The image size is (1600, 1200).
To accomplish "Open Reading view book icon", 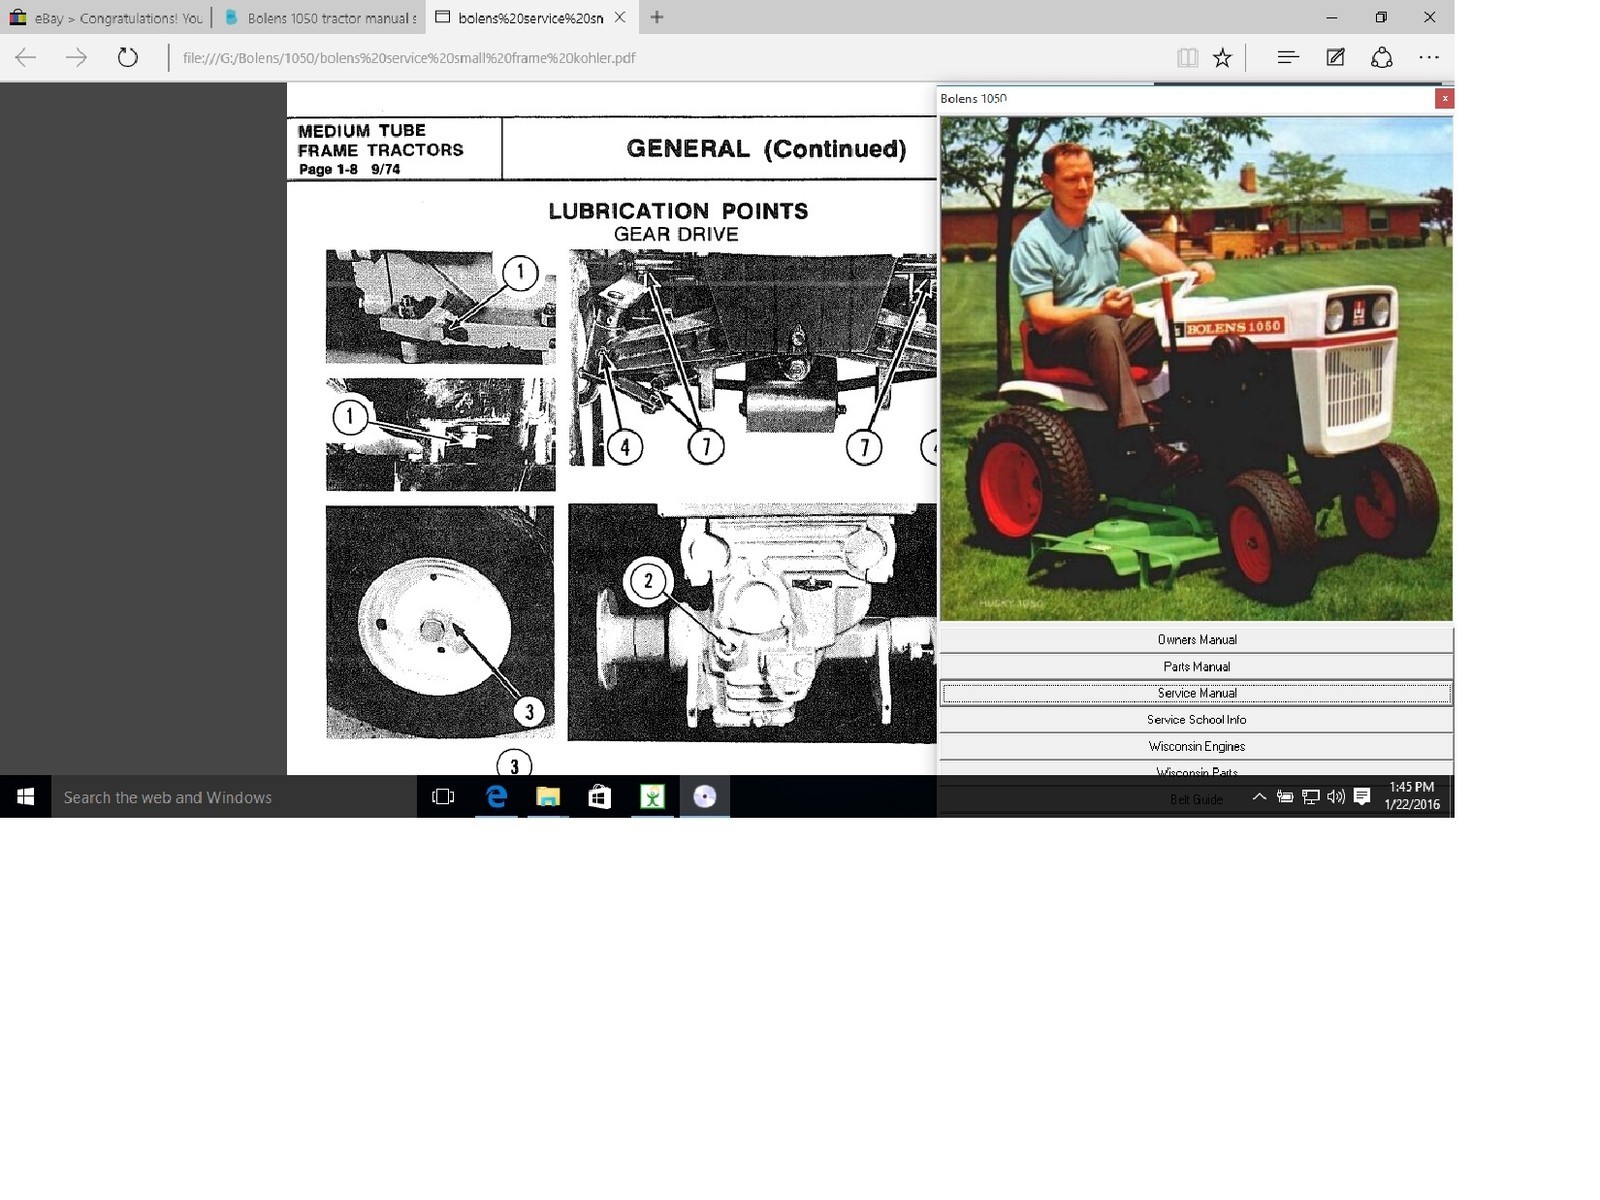I will 1187,58.
